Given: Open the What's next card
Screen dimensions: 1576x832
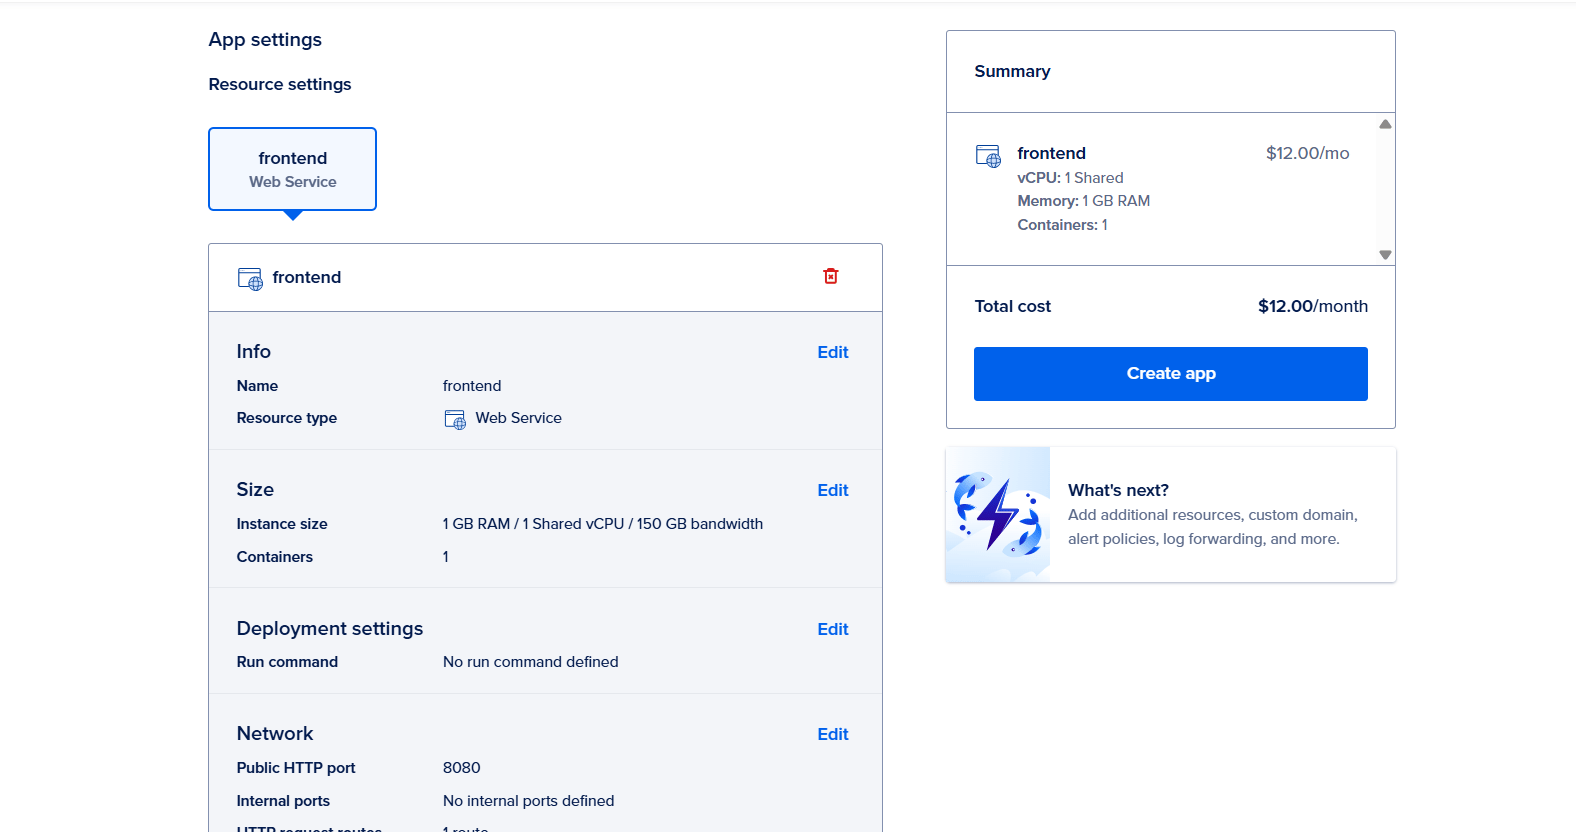Looking at the screenshot, I should pos(1171,514).
